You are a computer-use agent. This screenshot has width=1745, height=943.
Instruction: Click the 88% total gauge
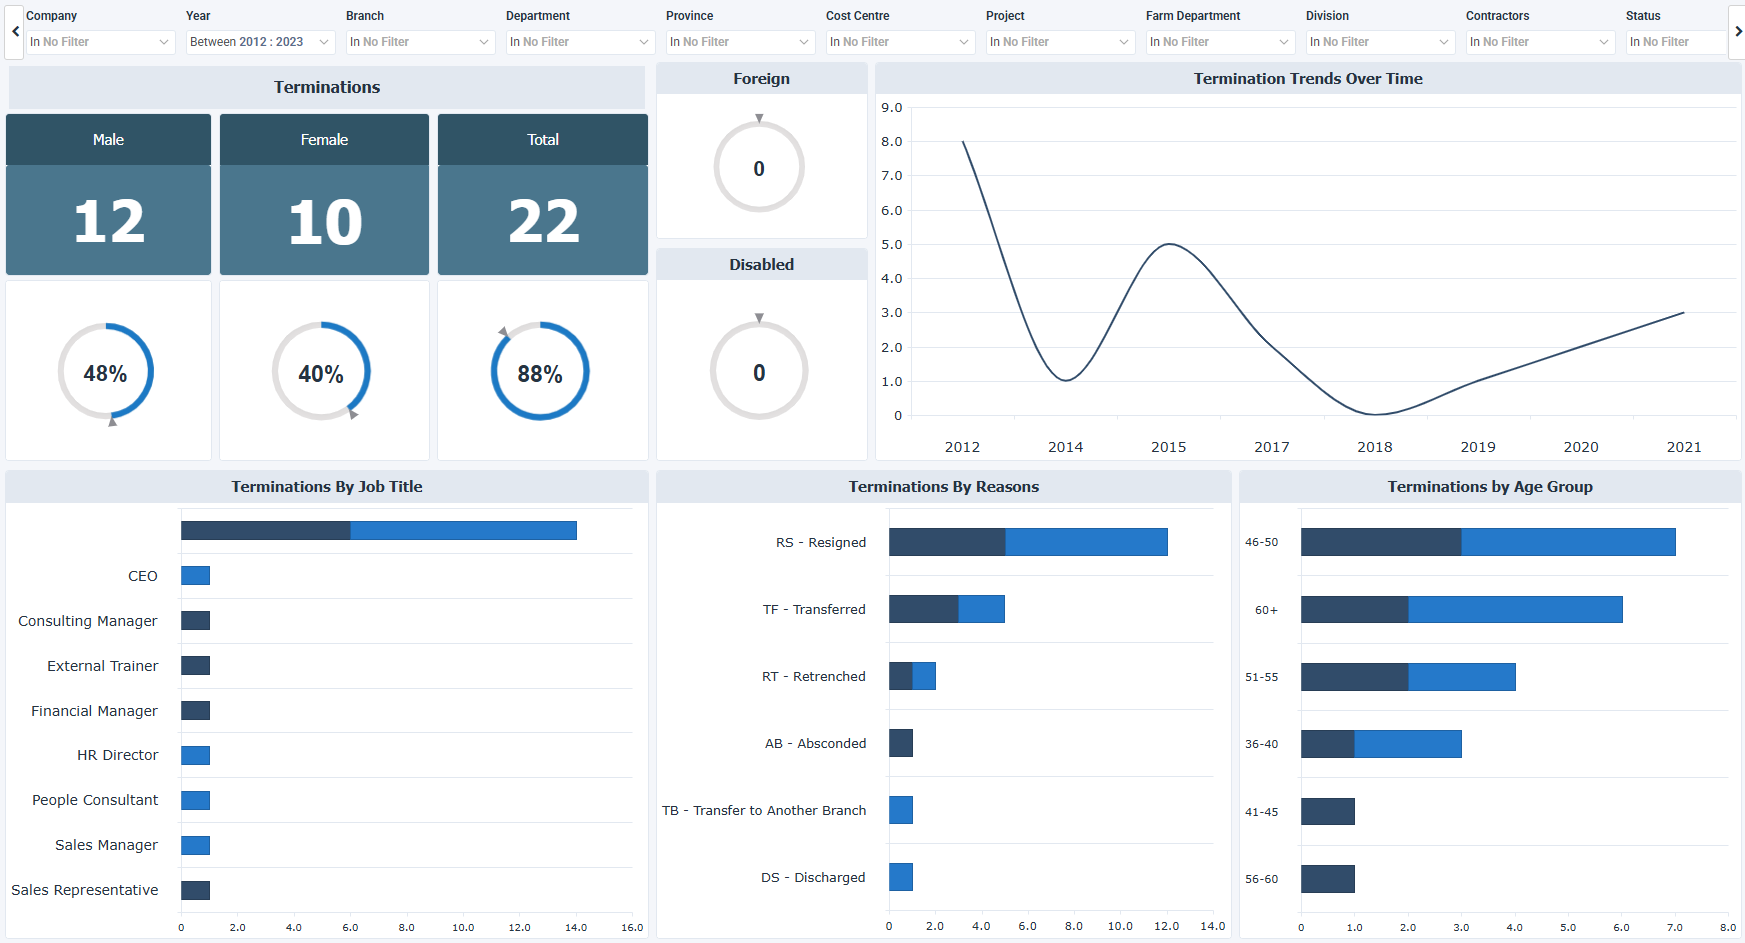(540, 371)
